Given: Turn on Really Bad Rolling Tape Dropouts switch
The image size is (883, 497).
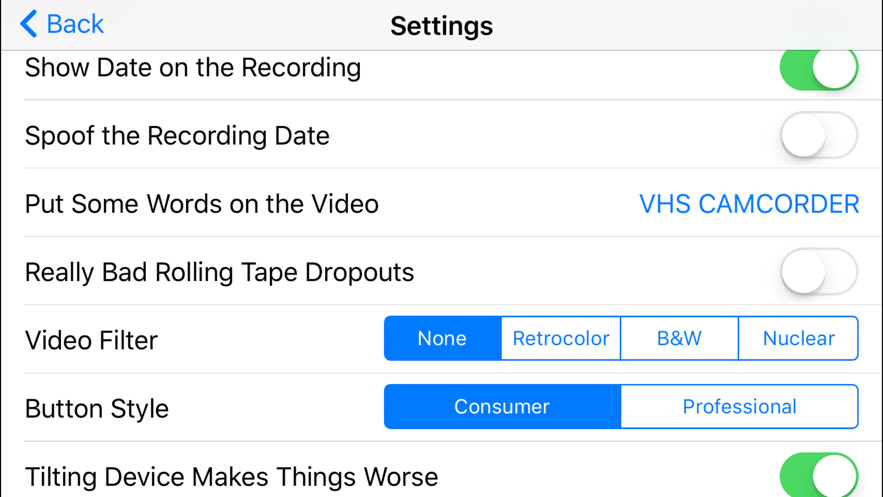Looking at the screenshot, I should pyautogui.click(x=818, y=272).
